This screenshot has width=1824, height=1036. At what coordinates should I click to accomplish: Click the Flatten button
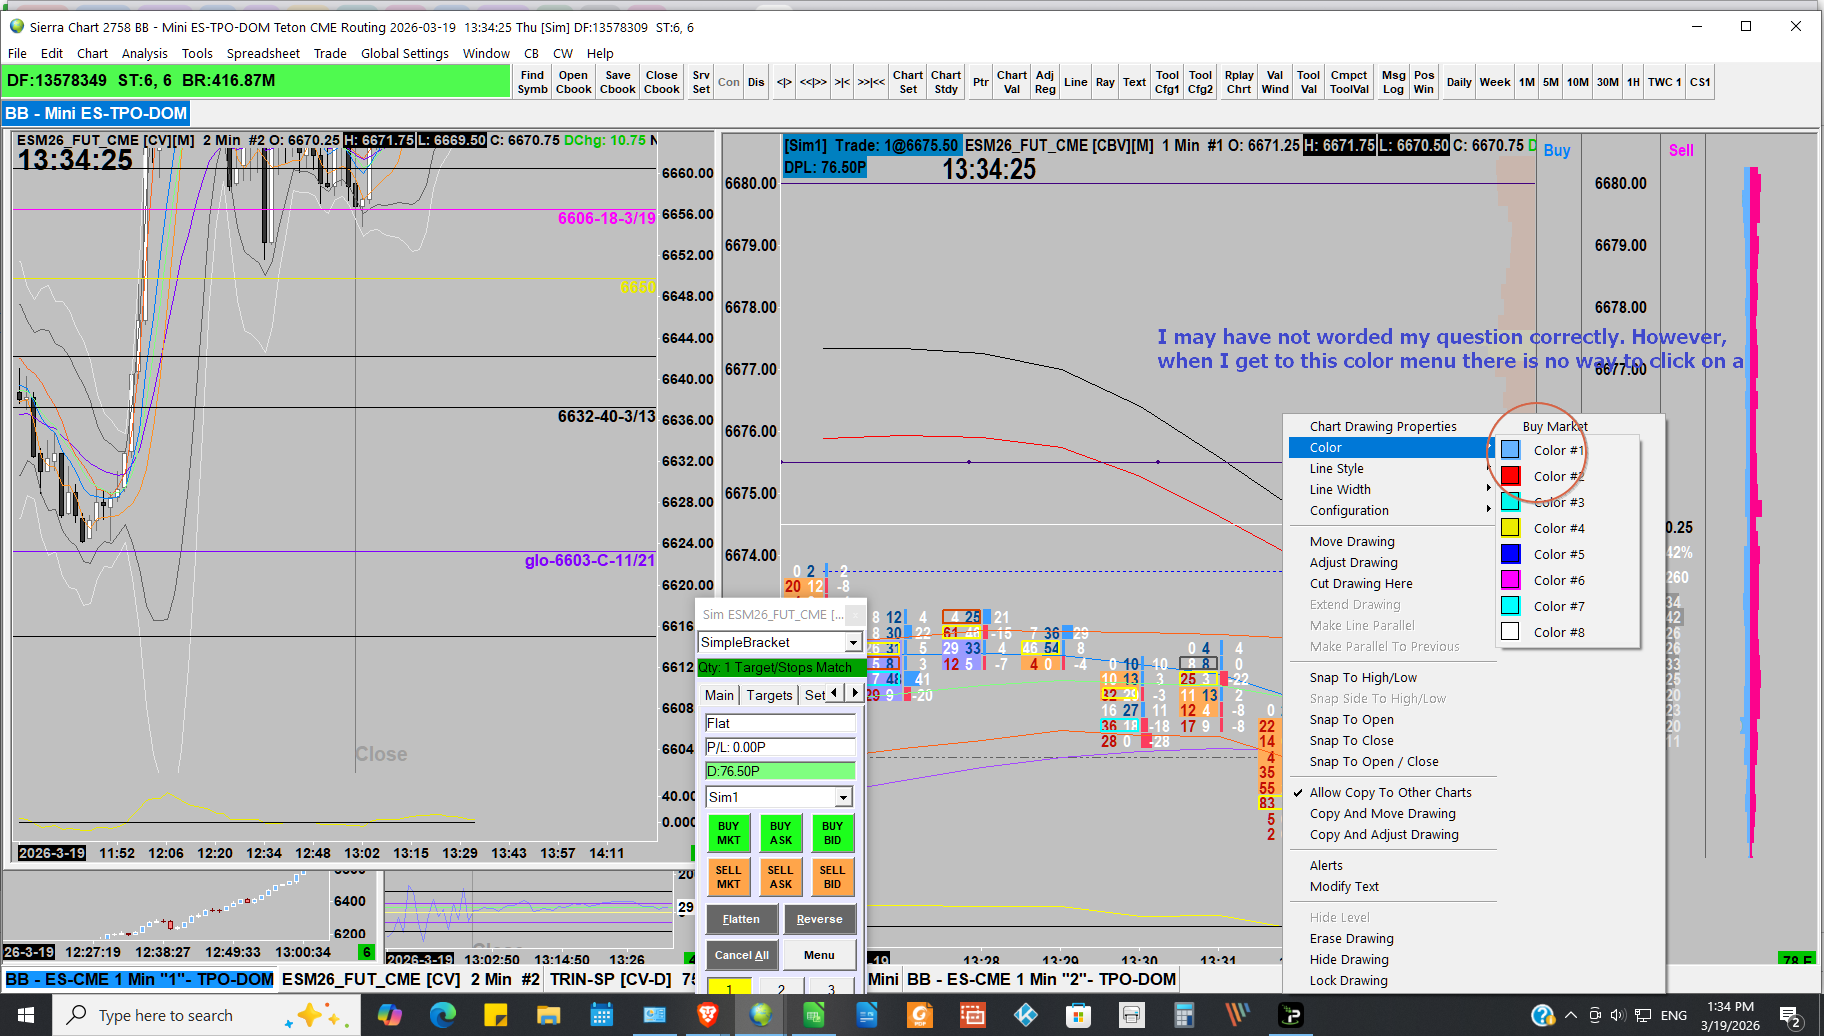(741, 919)
